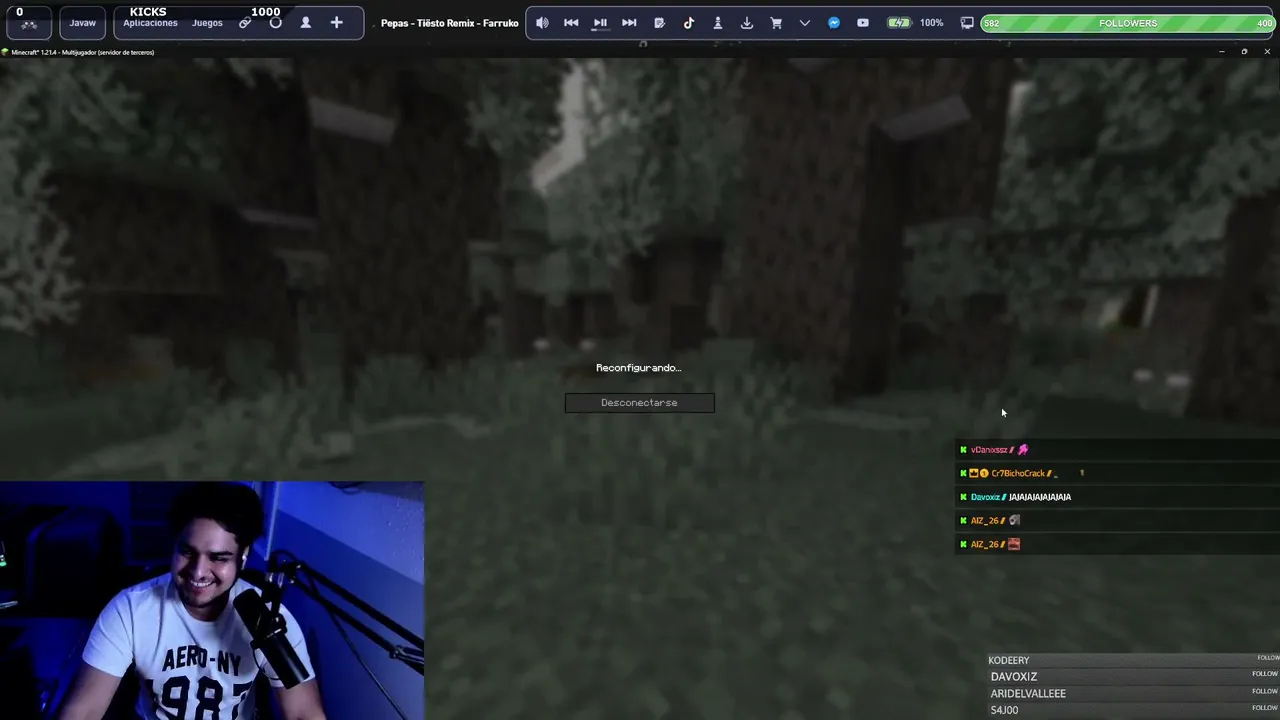This screenshot has width=1280, height=720.
Task: Click Cr7BichoCrack username in chat
Action: [1017, 473]
